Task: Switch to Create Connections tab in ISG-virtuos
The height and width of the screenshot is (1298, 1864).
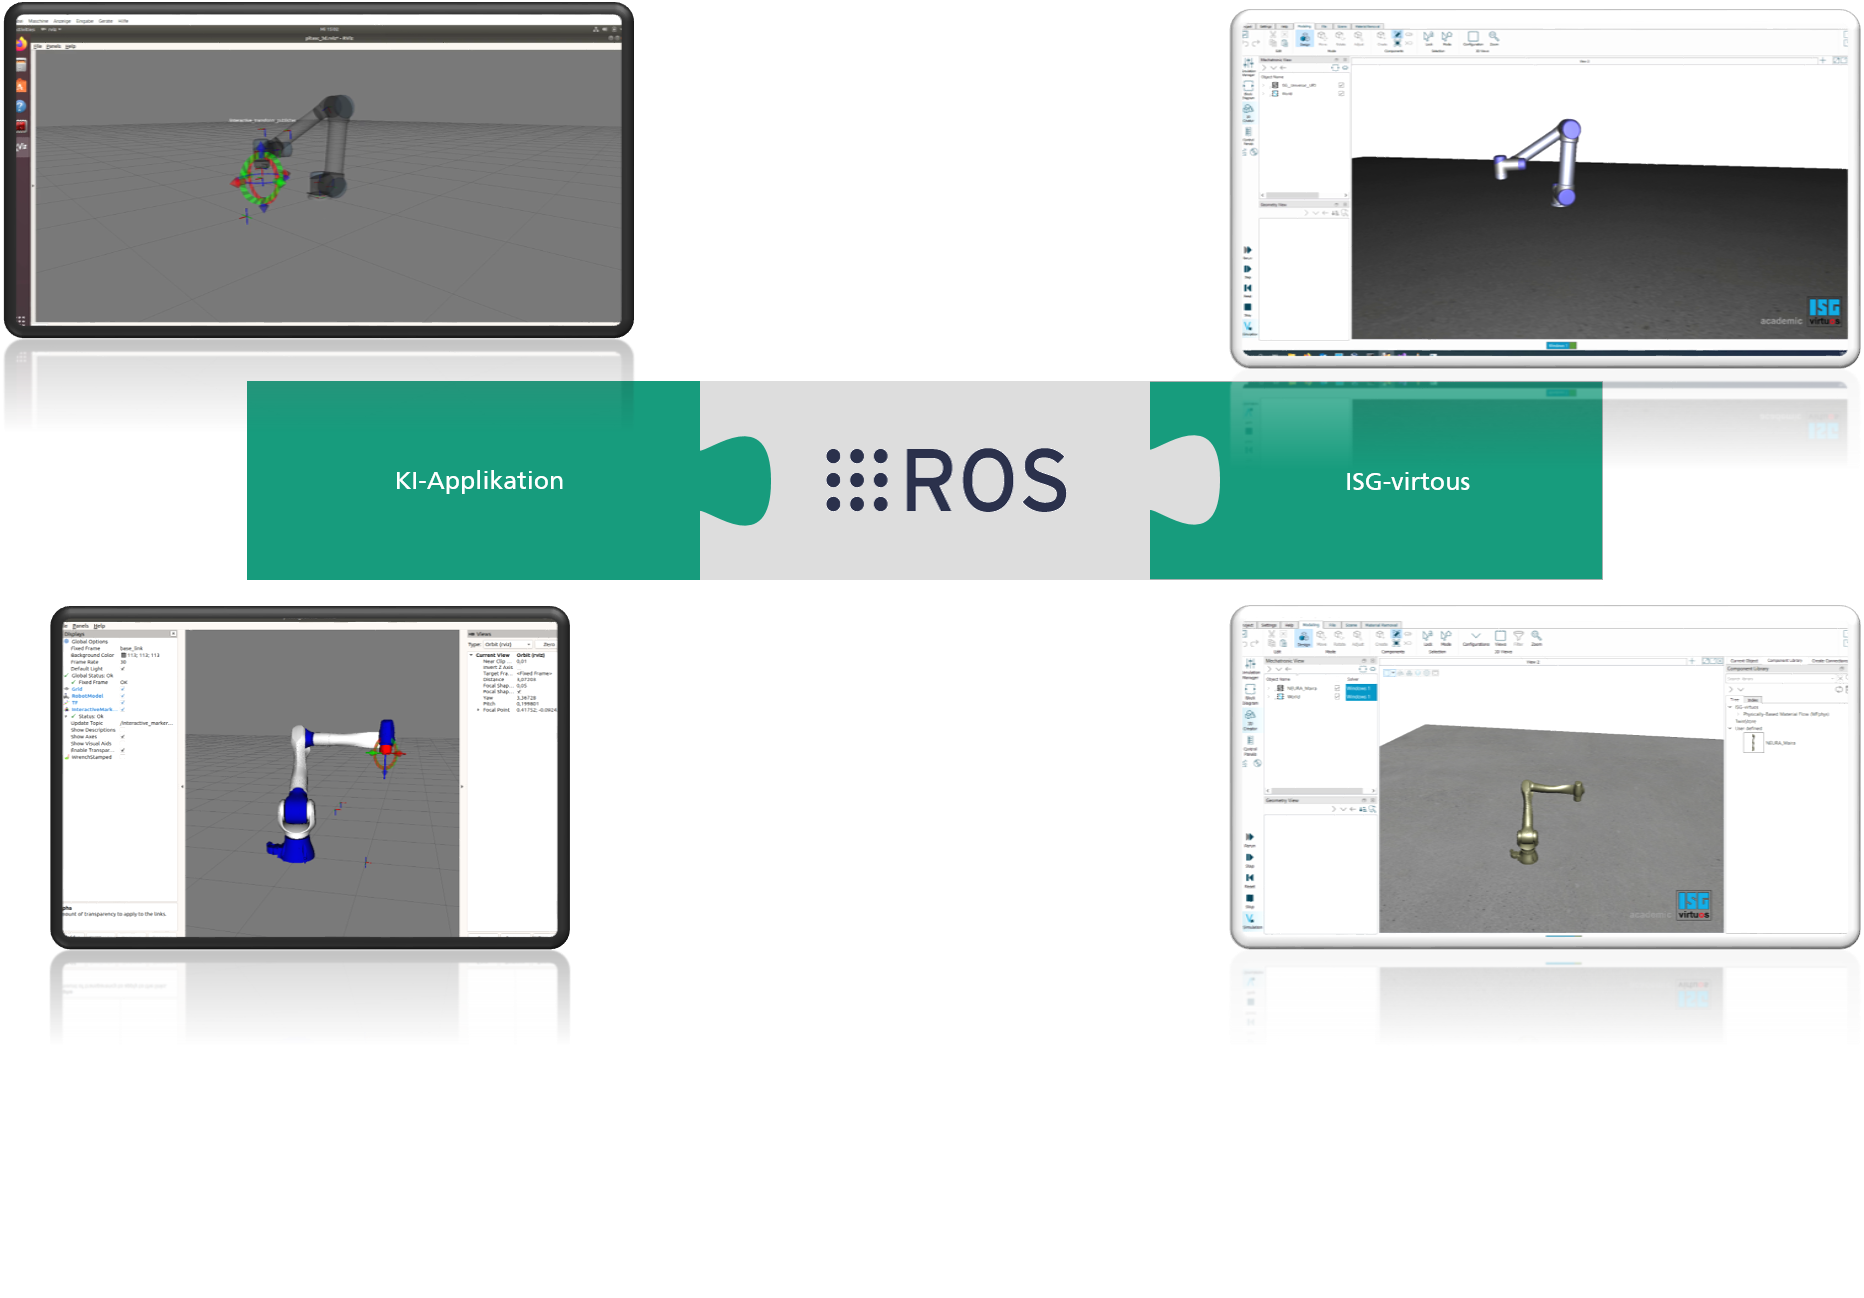Action: point(1830,661)
